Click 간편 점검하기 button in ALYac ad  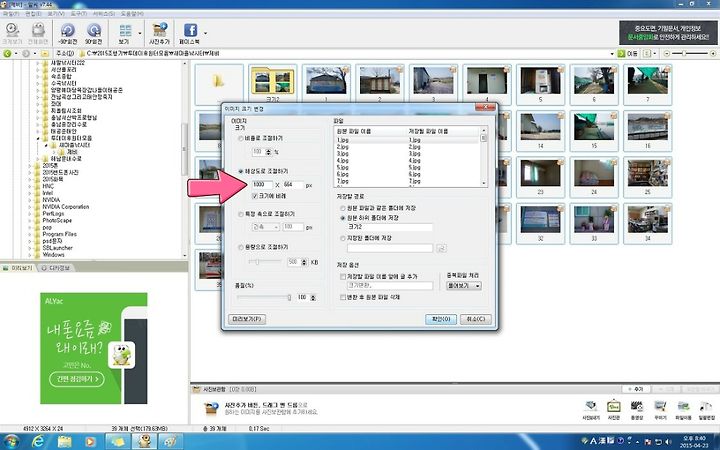77,379
